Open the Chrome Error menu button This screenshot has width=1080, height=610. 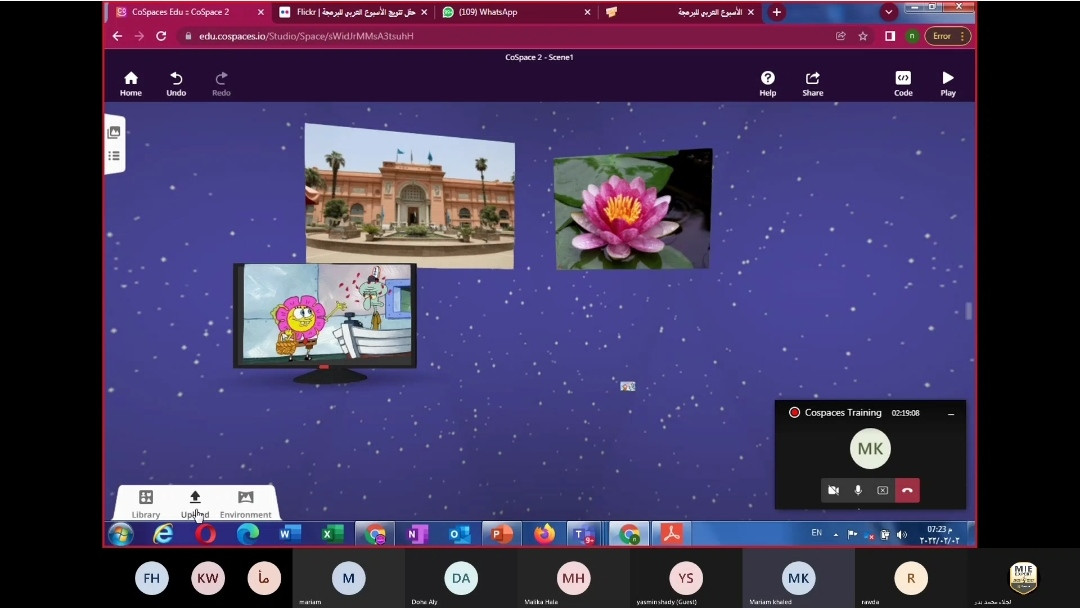(948, 36)
